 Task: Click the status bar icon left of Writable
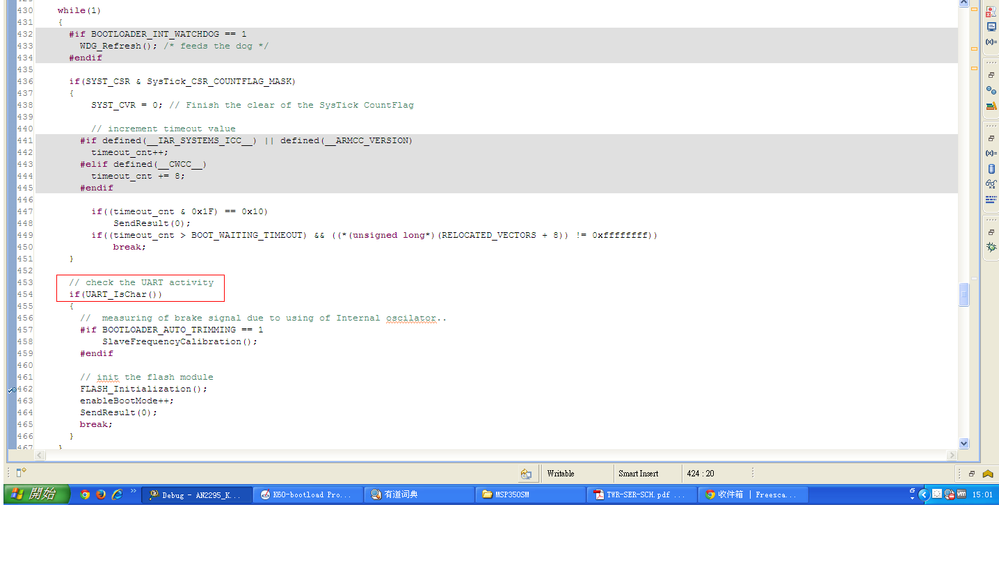tap(526, 474)
